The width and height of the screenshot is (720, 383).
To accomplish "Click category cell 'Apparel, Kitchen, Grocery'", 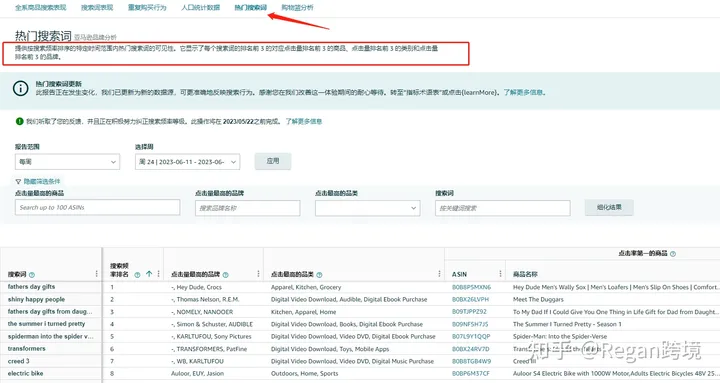I will 306,287.
